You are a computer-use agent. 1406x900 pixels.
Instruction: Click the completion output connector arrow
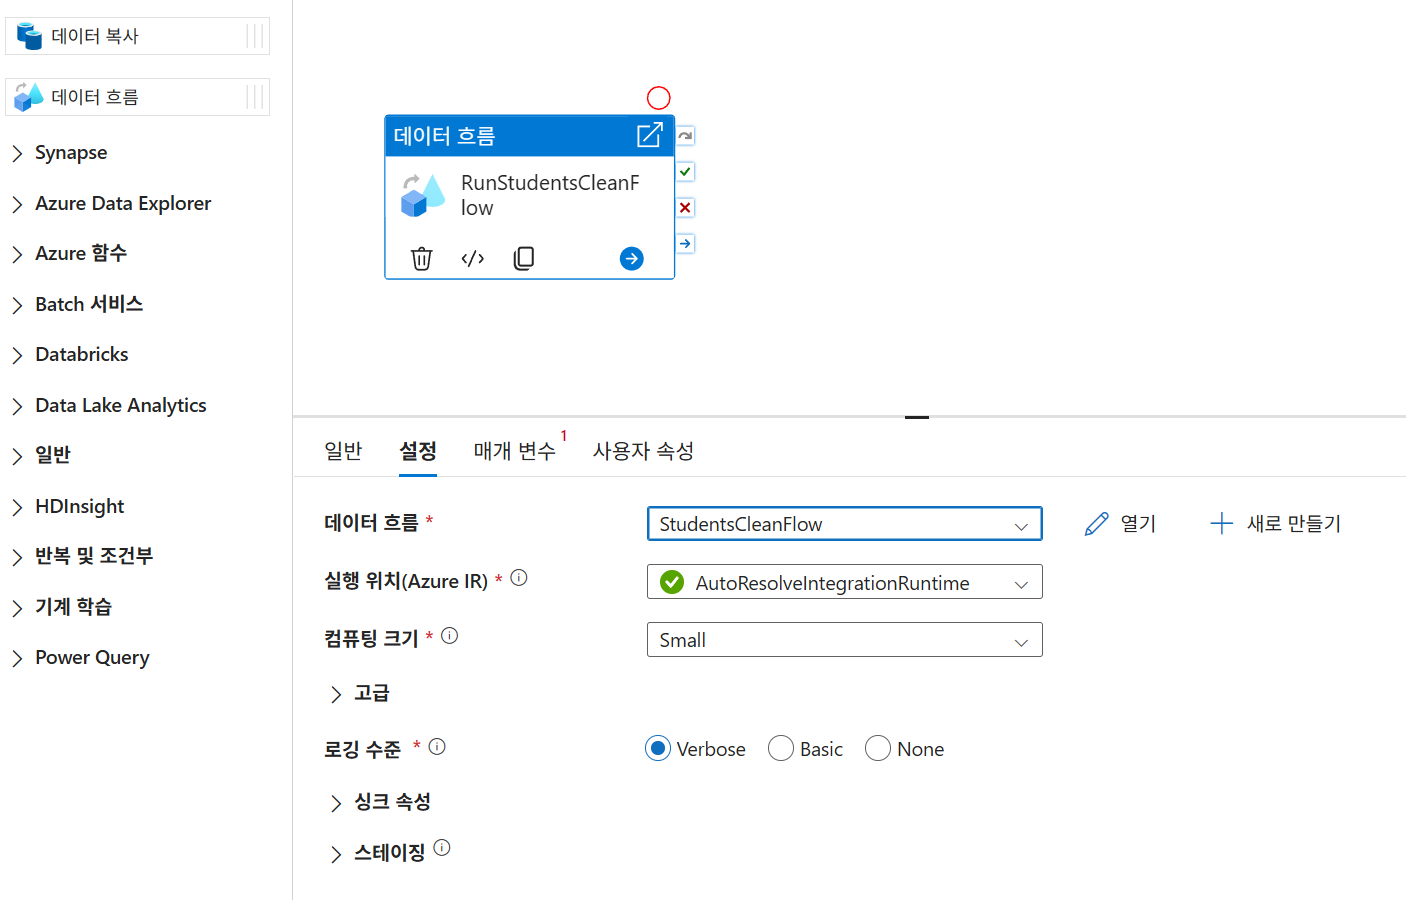[685, 244]
